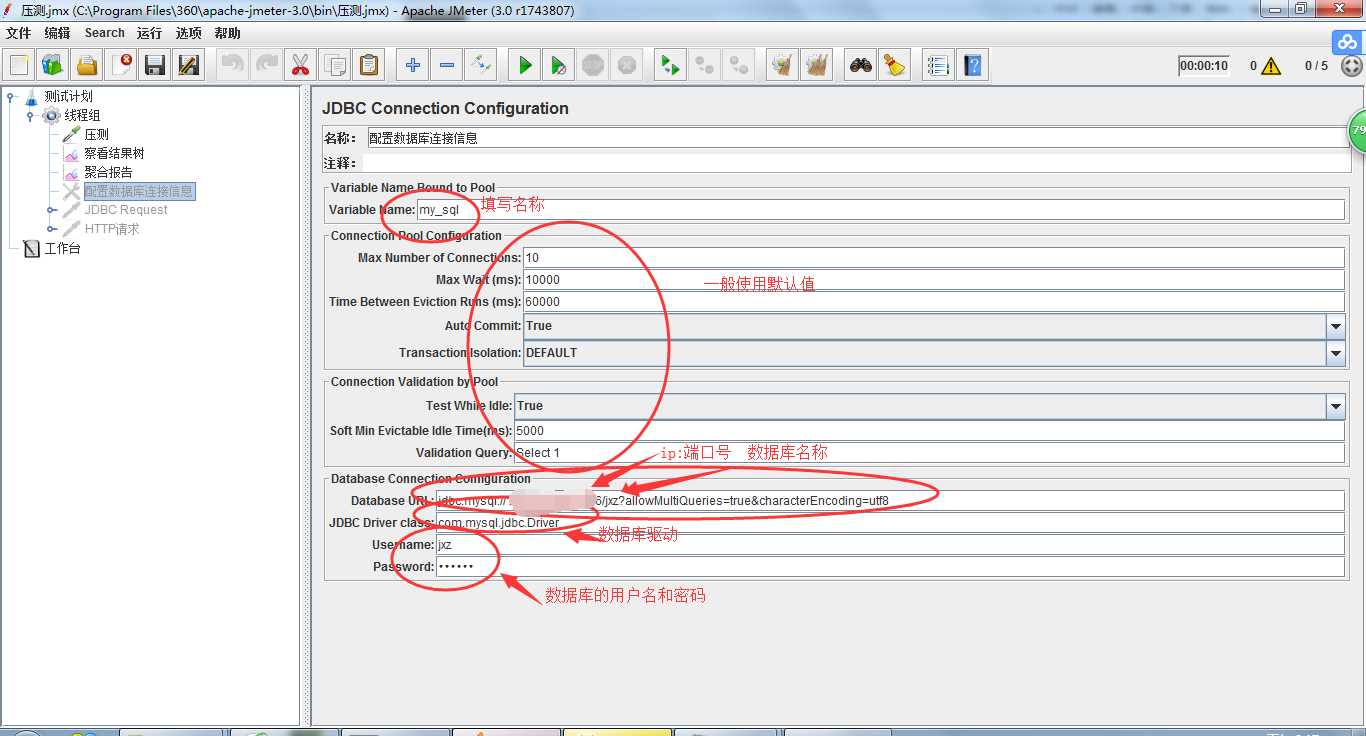
Task: Click the Redo arrow icon
Action: 267,66
